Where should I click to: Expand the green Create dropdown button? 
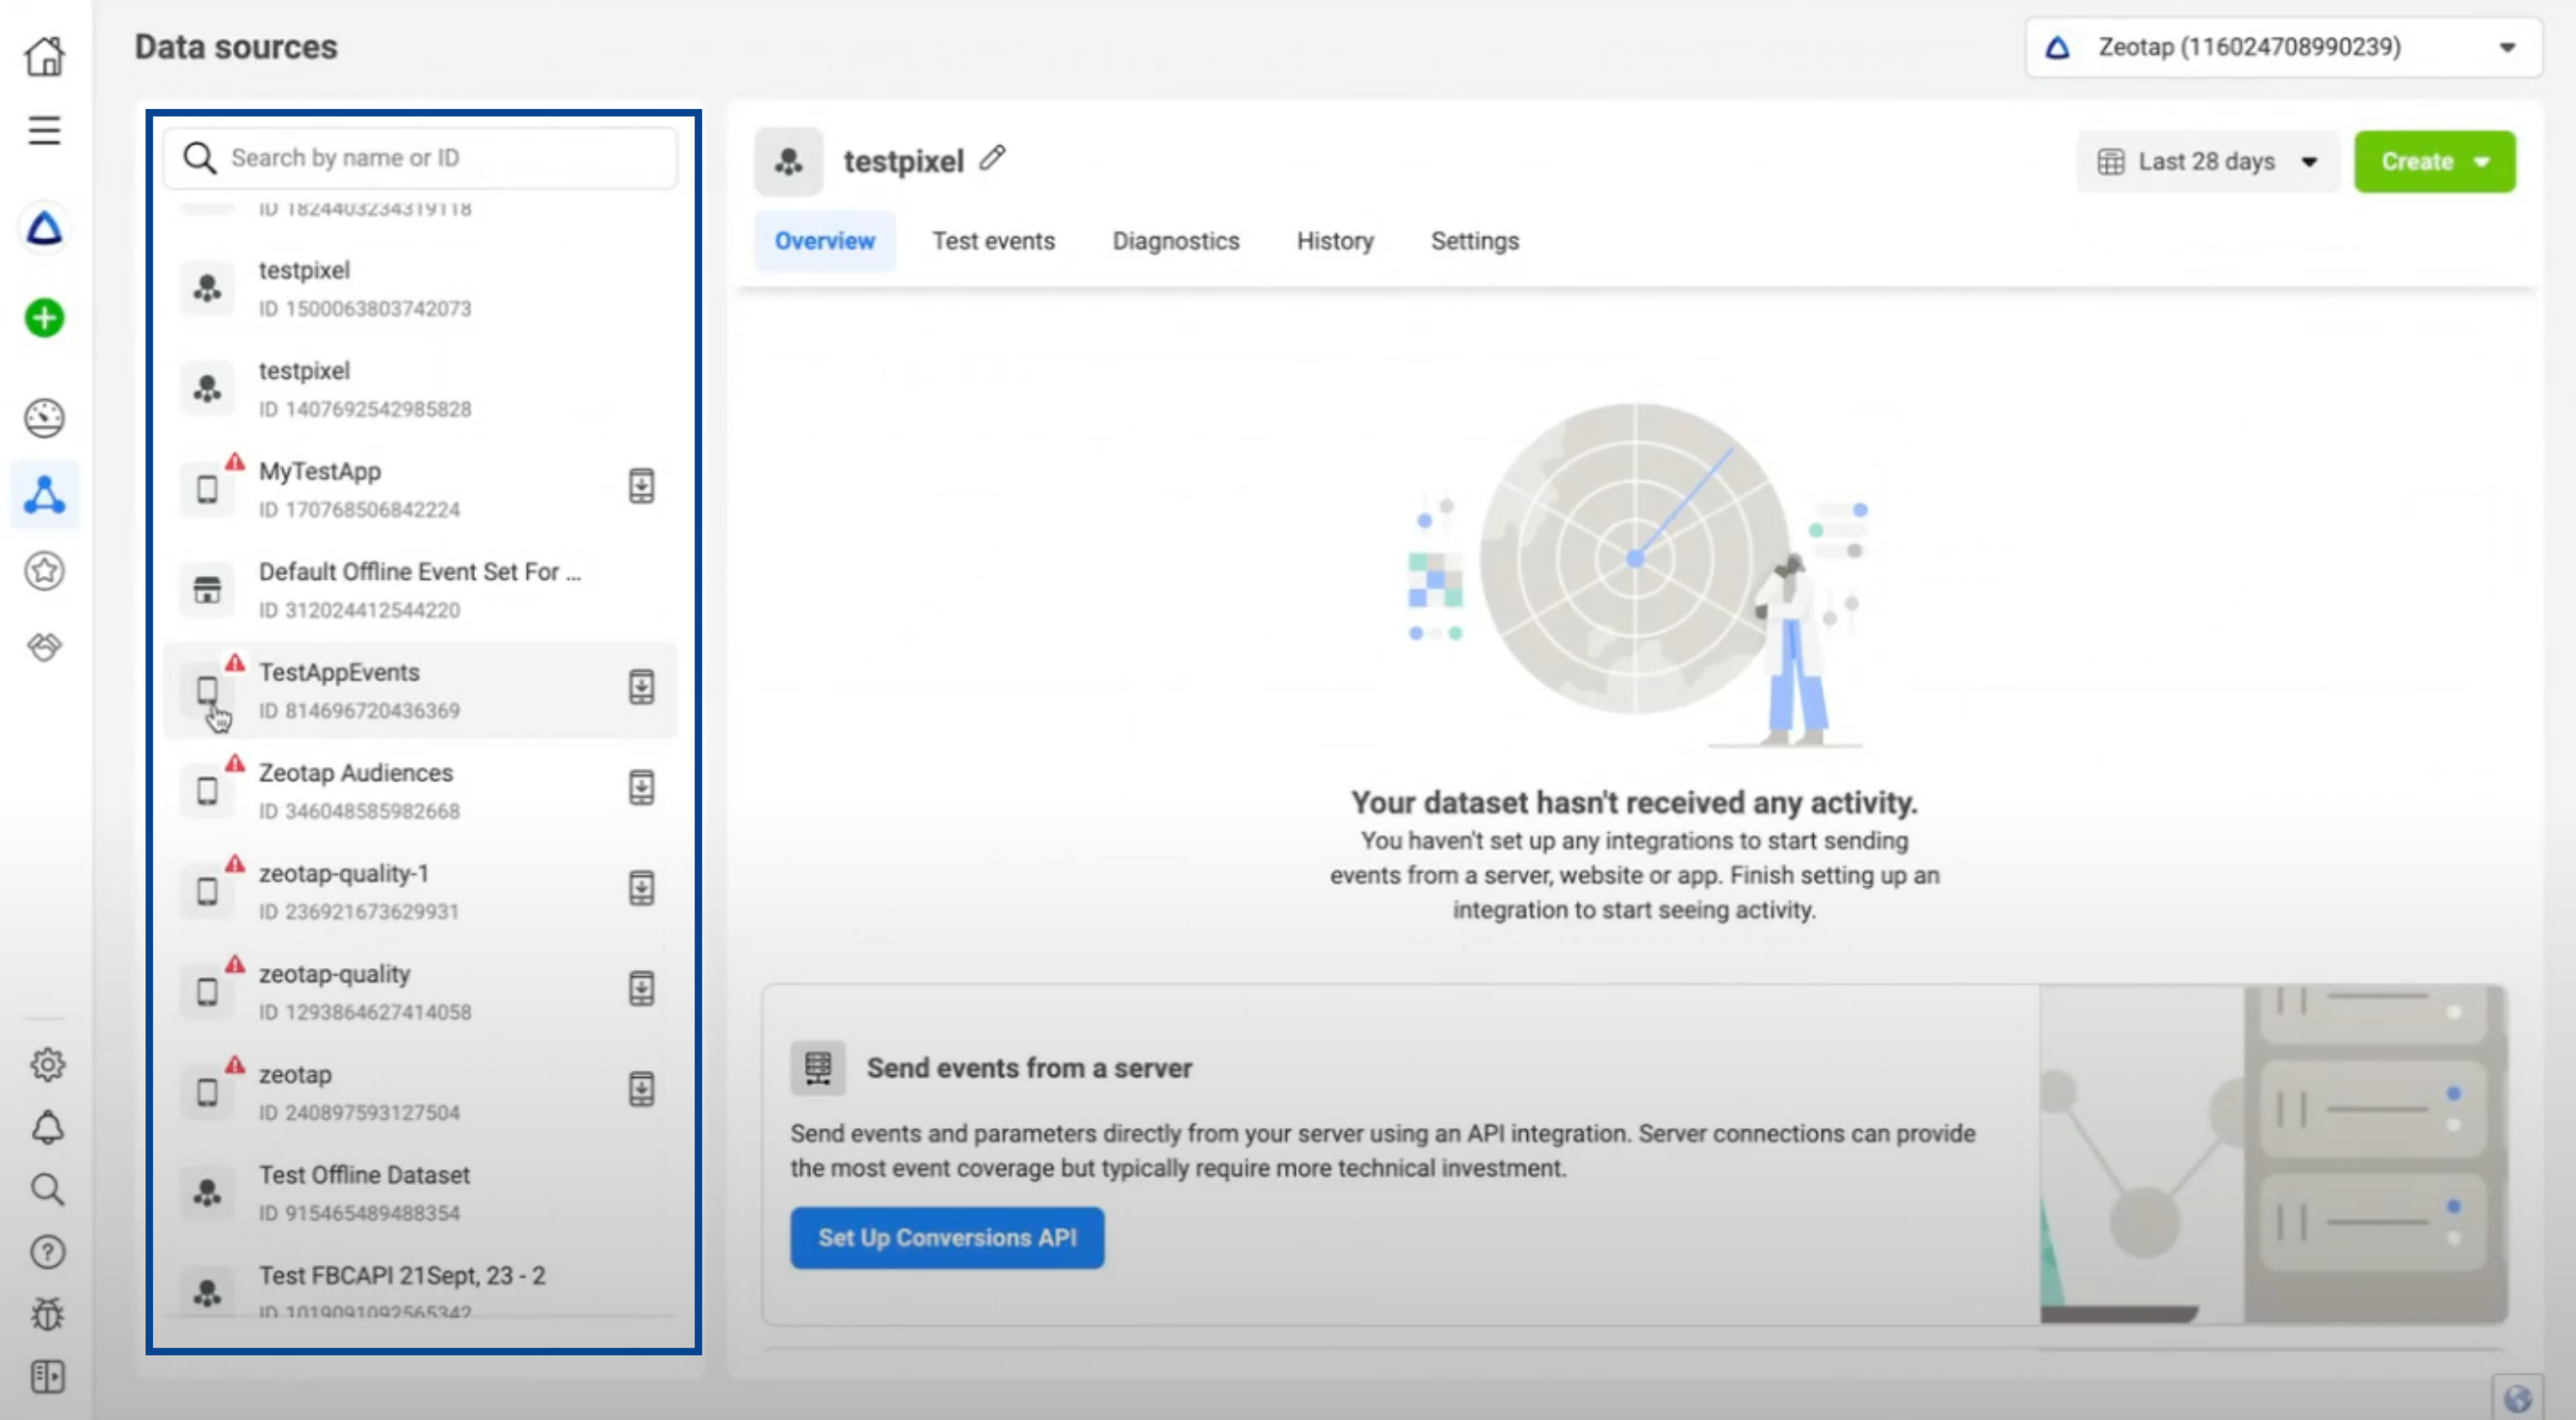click(2434, 162)
